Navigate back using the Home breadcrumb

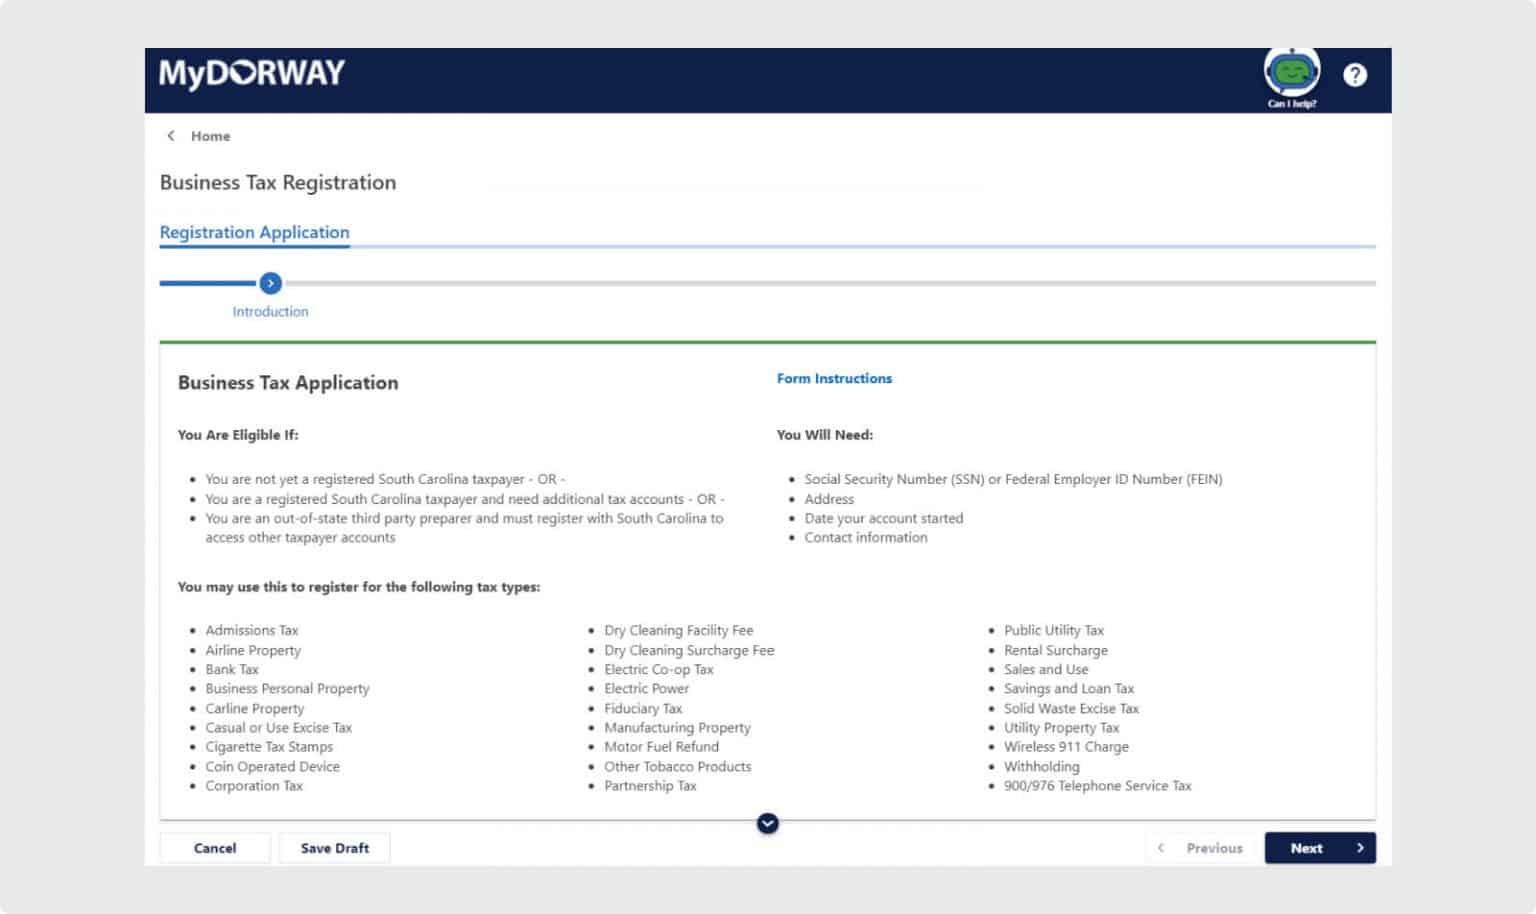(210, 135)
